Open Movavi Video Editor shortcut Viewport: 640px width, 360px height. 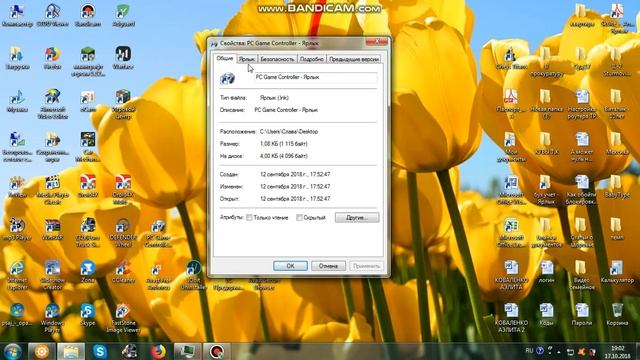click(52, 104)
